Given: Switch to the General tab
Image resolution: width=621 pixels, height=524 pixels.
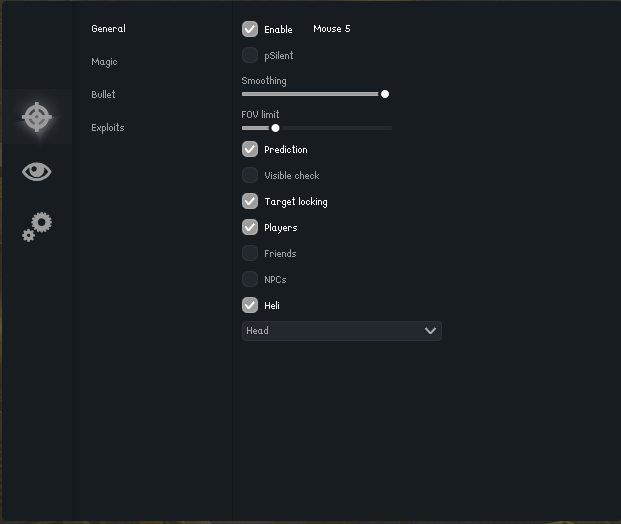Looking at the screenshot, I should coord(108,29).
